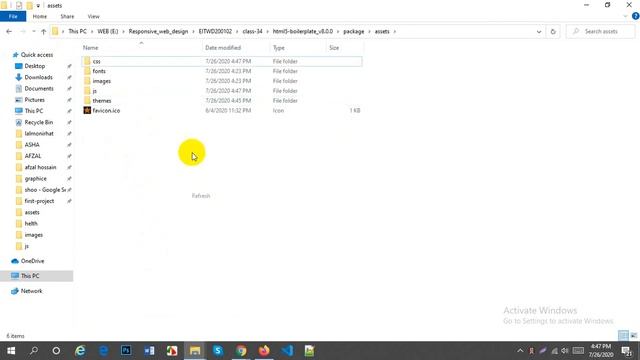Open the taskbar clock and date
Viewport: 640px width, 360px height.
point(601,351)
